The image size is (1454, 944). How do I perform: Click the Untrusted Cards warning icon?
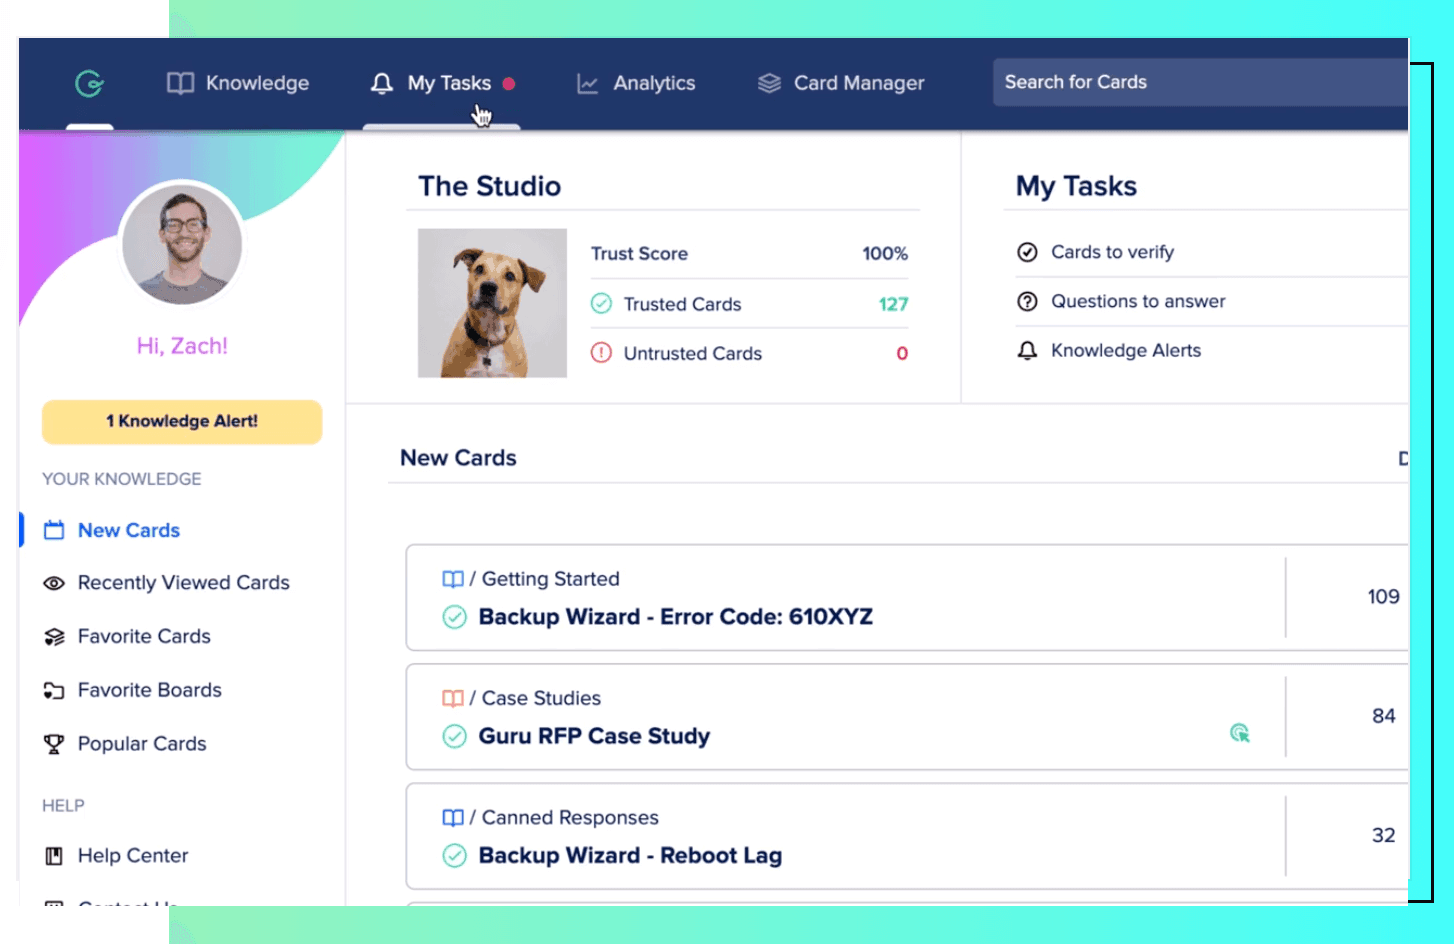click(x=601, y=353)
